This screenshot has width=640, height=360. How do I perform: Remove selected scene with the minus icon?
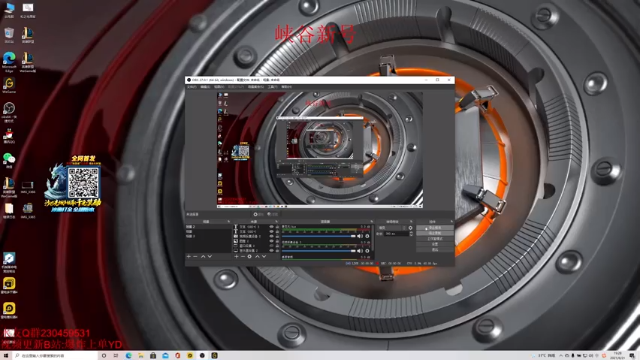click(195, 256)
